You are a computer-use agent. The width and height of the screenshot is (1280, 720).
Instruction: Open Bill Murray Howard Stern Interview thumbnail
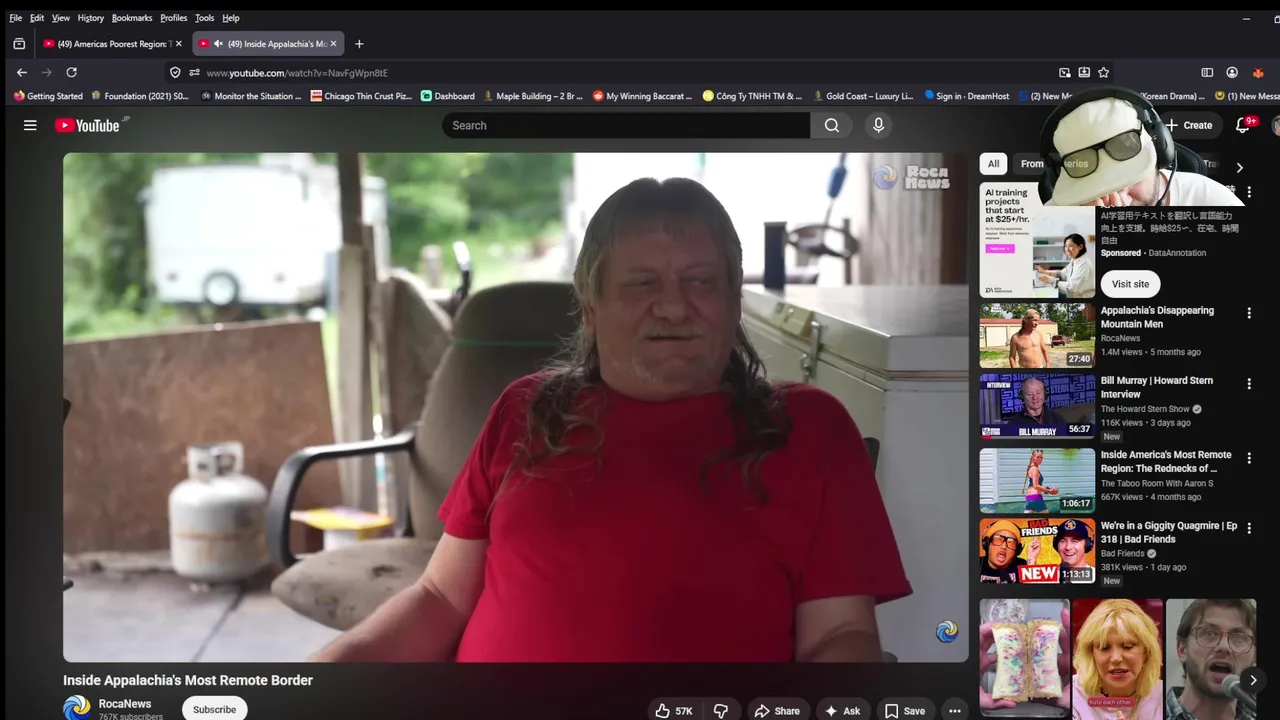(1037, 407)
